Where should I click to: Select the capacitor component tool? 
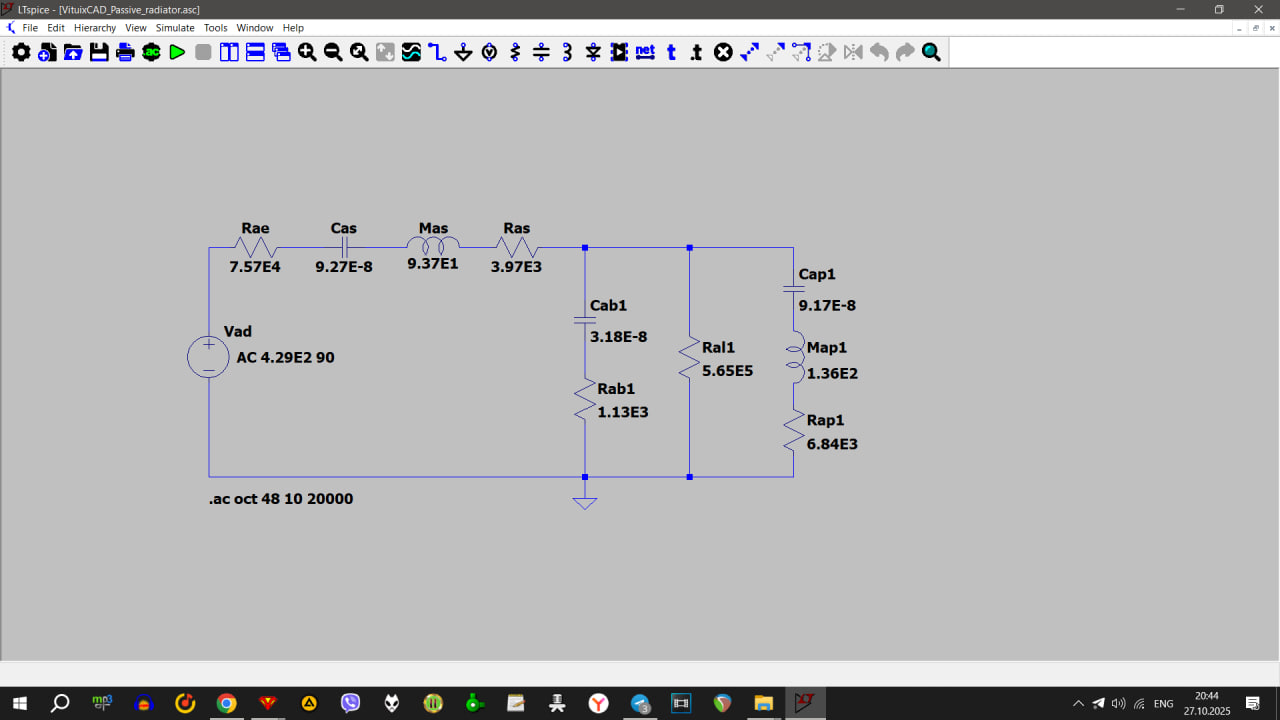541,52
